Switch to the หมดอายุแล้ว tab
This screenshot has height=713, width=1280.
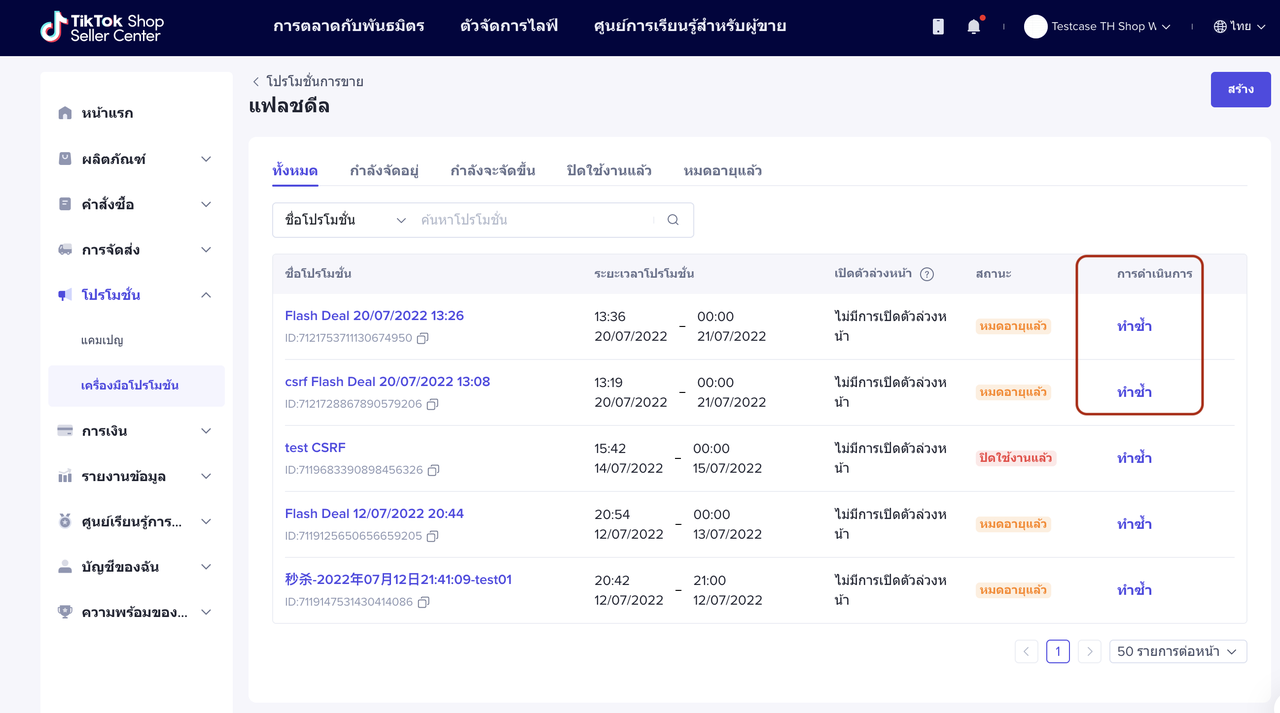722,171
